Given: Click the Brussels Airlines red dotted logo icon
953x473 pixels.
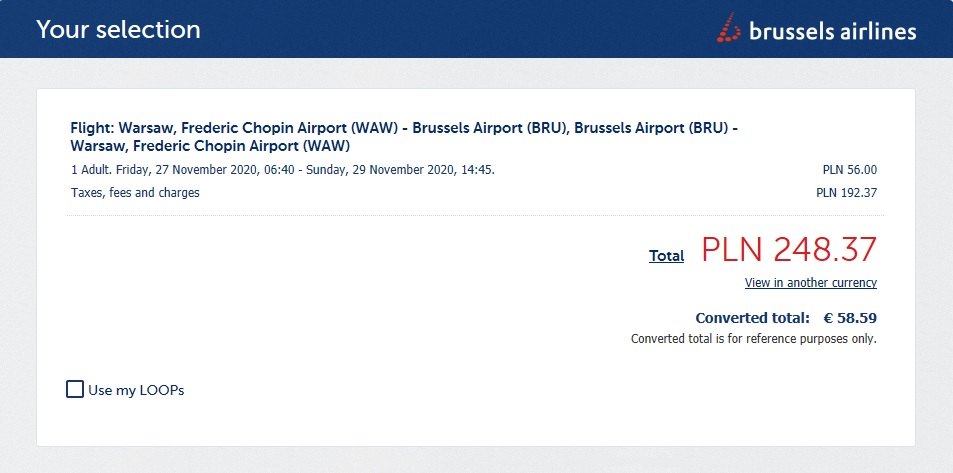Looking at the screenshot, I should click(729, 27).
